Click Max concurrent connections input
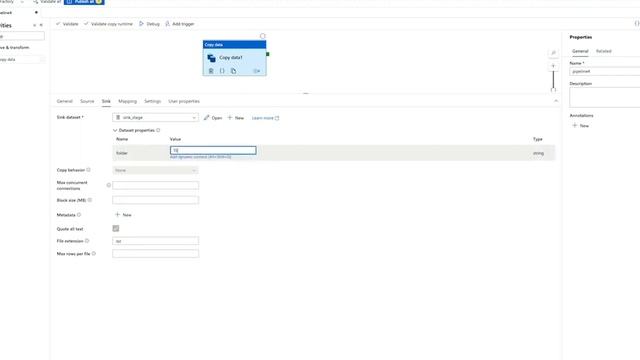Viewport: 640px width, 360px height. click(x=156, y=185)
